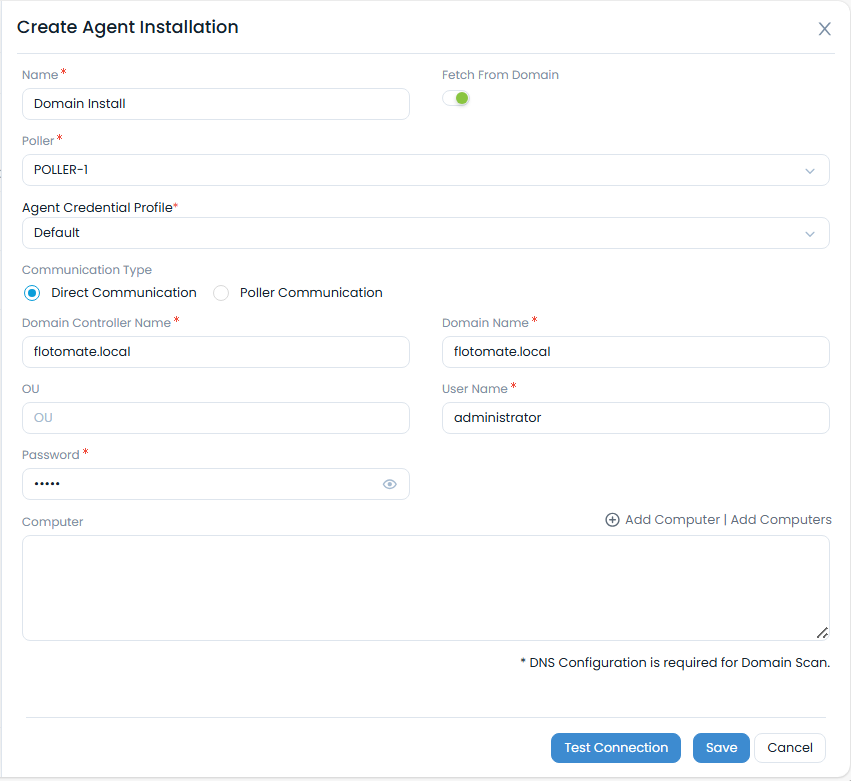Click the plus icon beside Add Computer
Viewport: 851px width, 781px height.
pyautogui.click(x=611, y=519)
